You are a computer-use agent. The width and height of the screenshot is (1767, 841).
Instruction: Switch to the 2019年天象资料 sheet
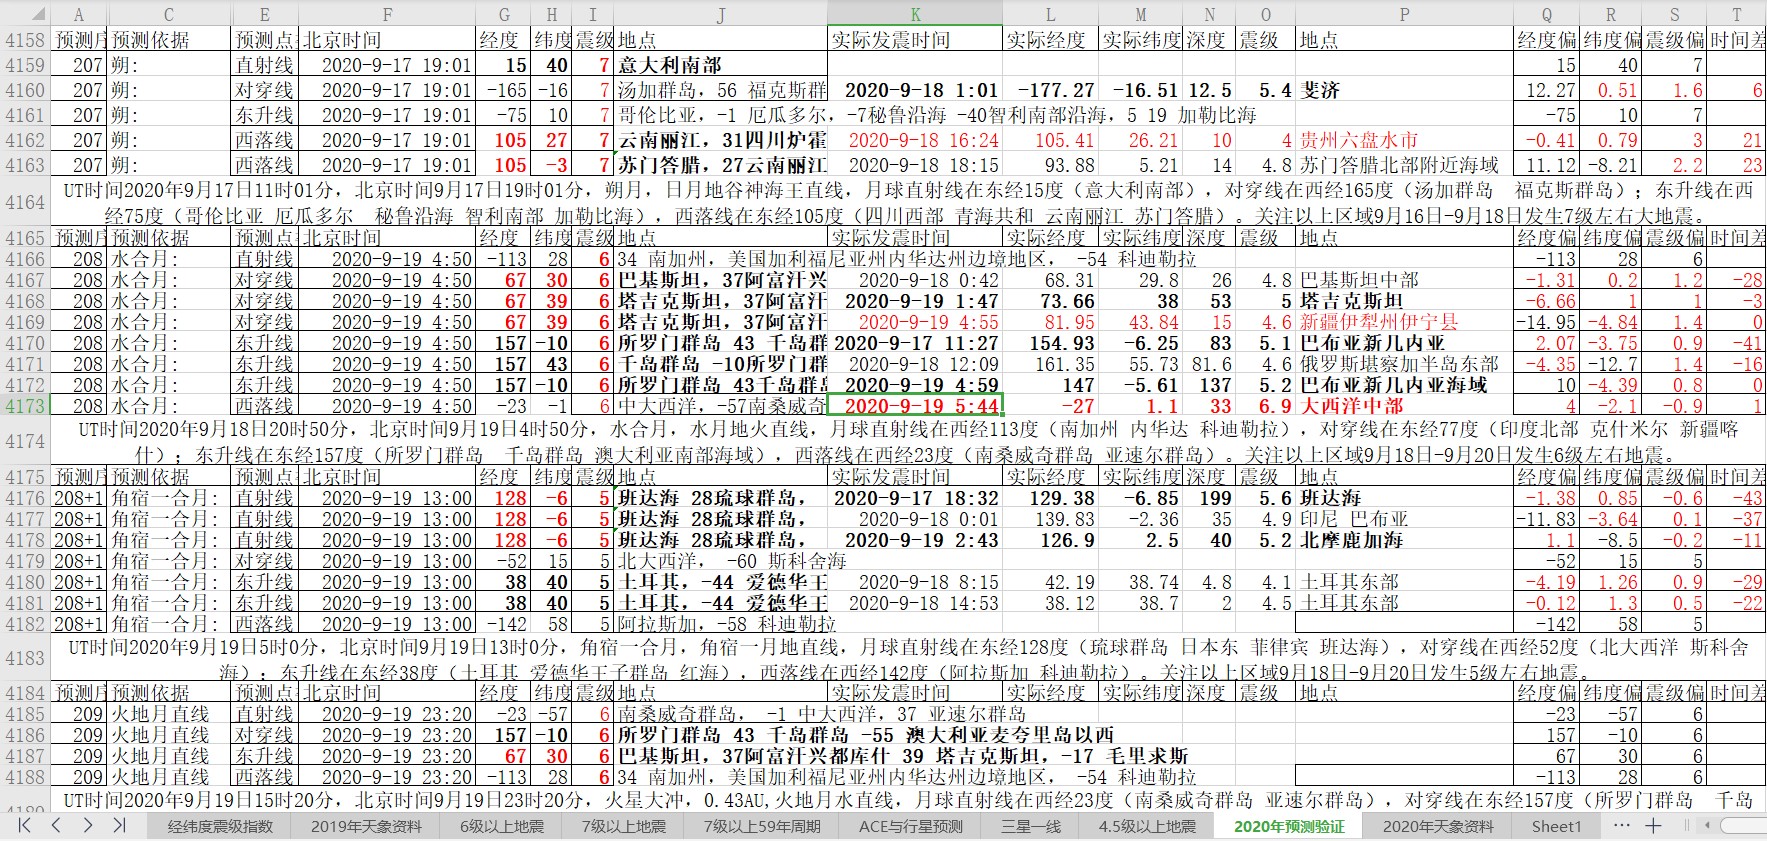[366, 826]
